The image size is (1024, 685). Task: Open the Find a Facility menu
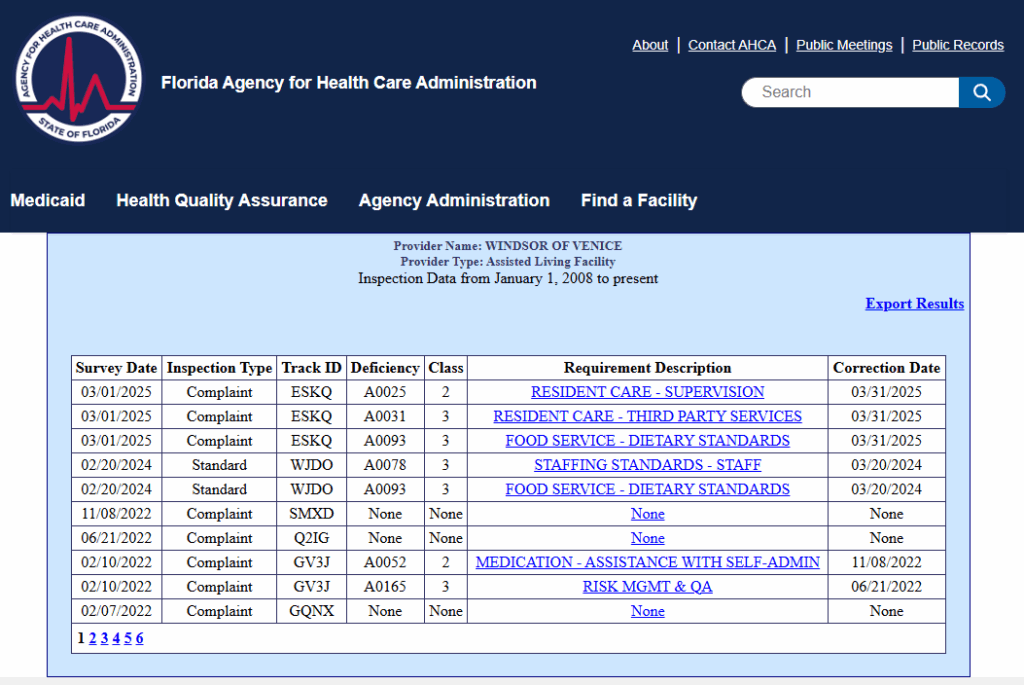(638, 200)
